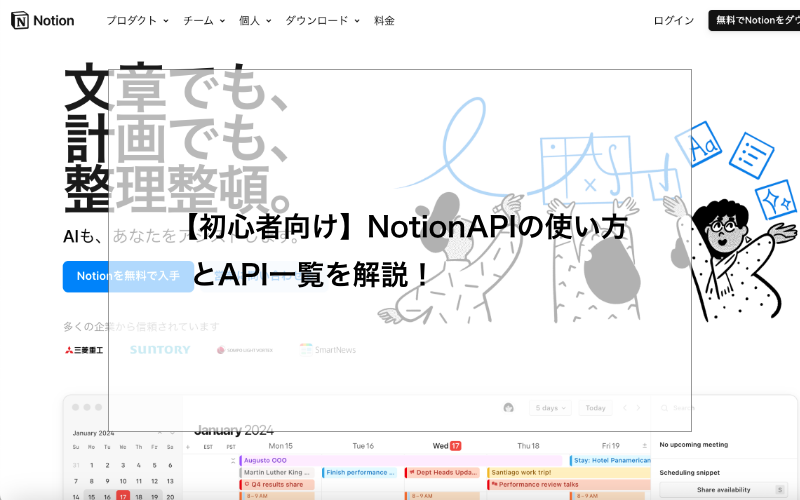This screenshot has width=800, height=500.
Task: Go to the 料金 pricing page
Action: pyautogui.click(x=384, y=20)
